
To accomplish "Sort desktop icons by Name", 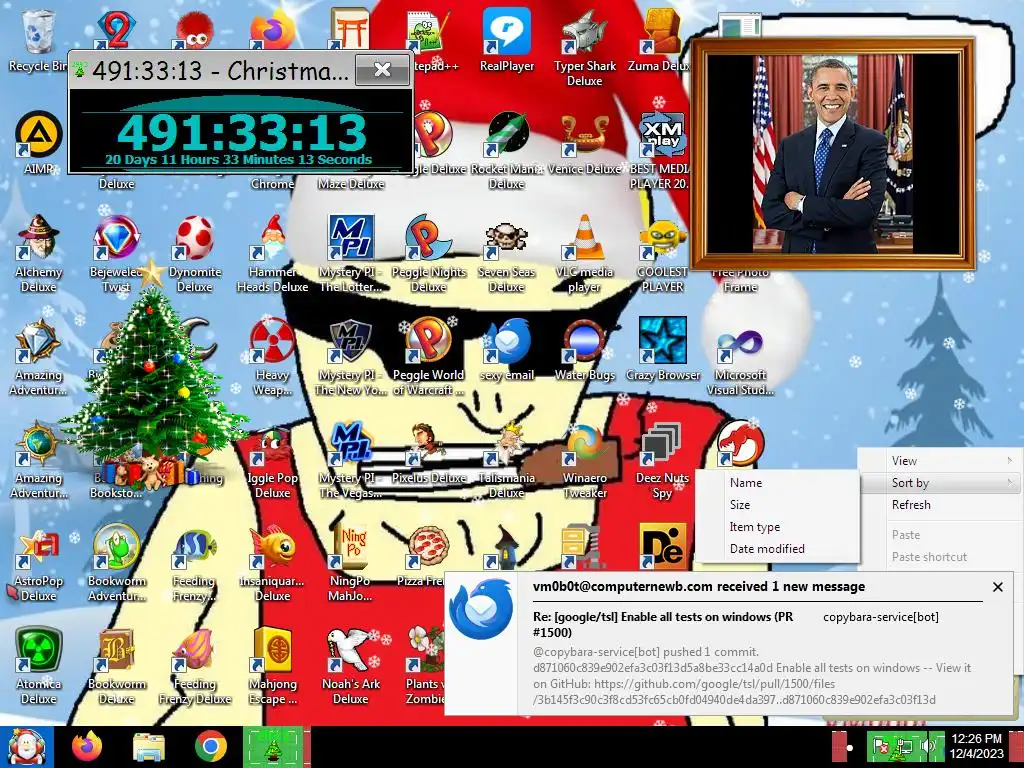I will [x=777, y=483].
